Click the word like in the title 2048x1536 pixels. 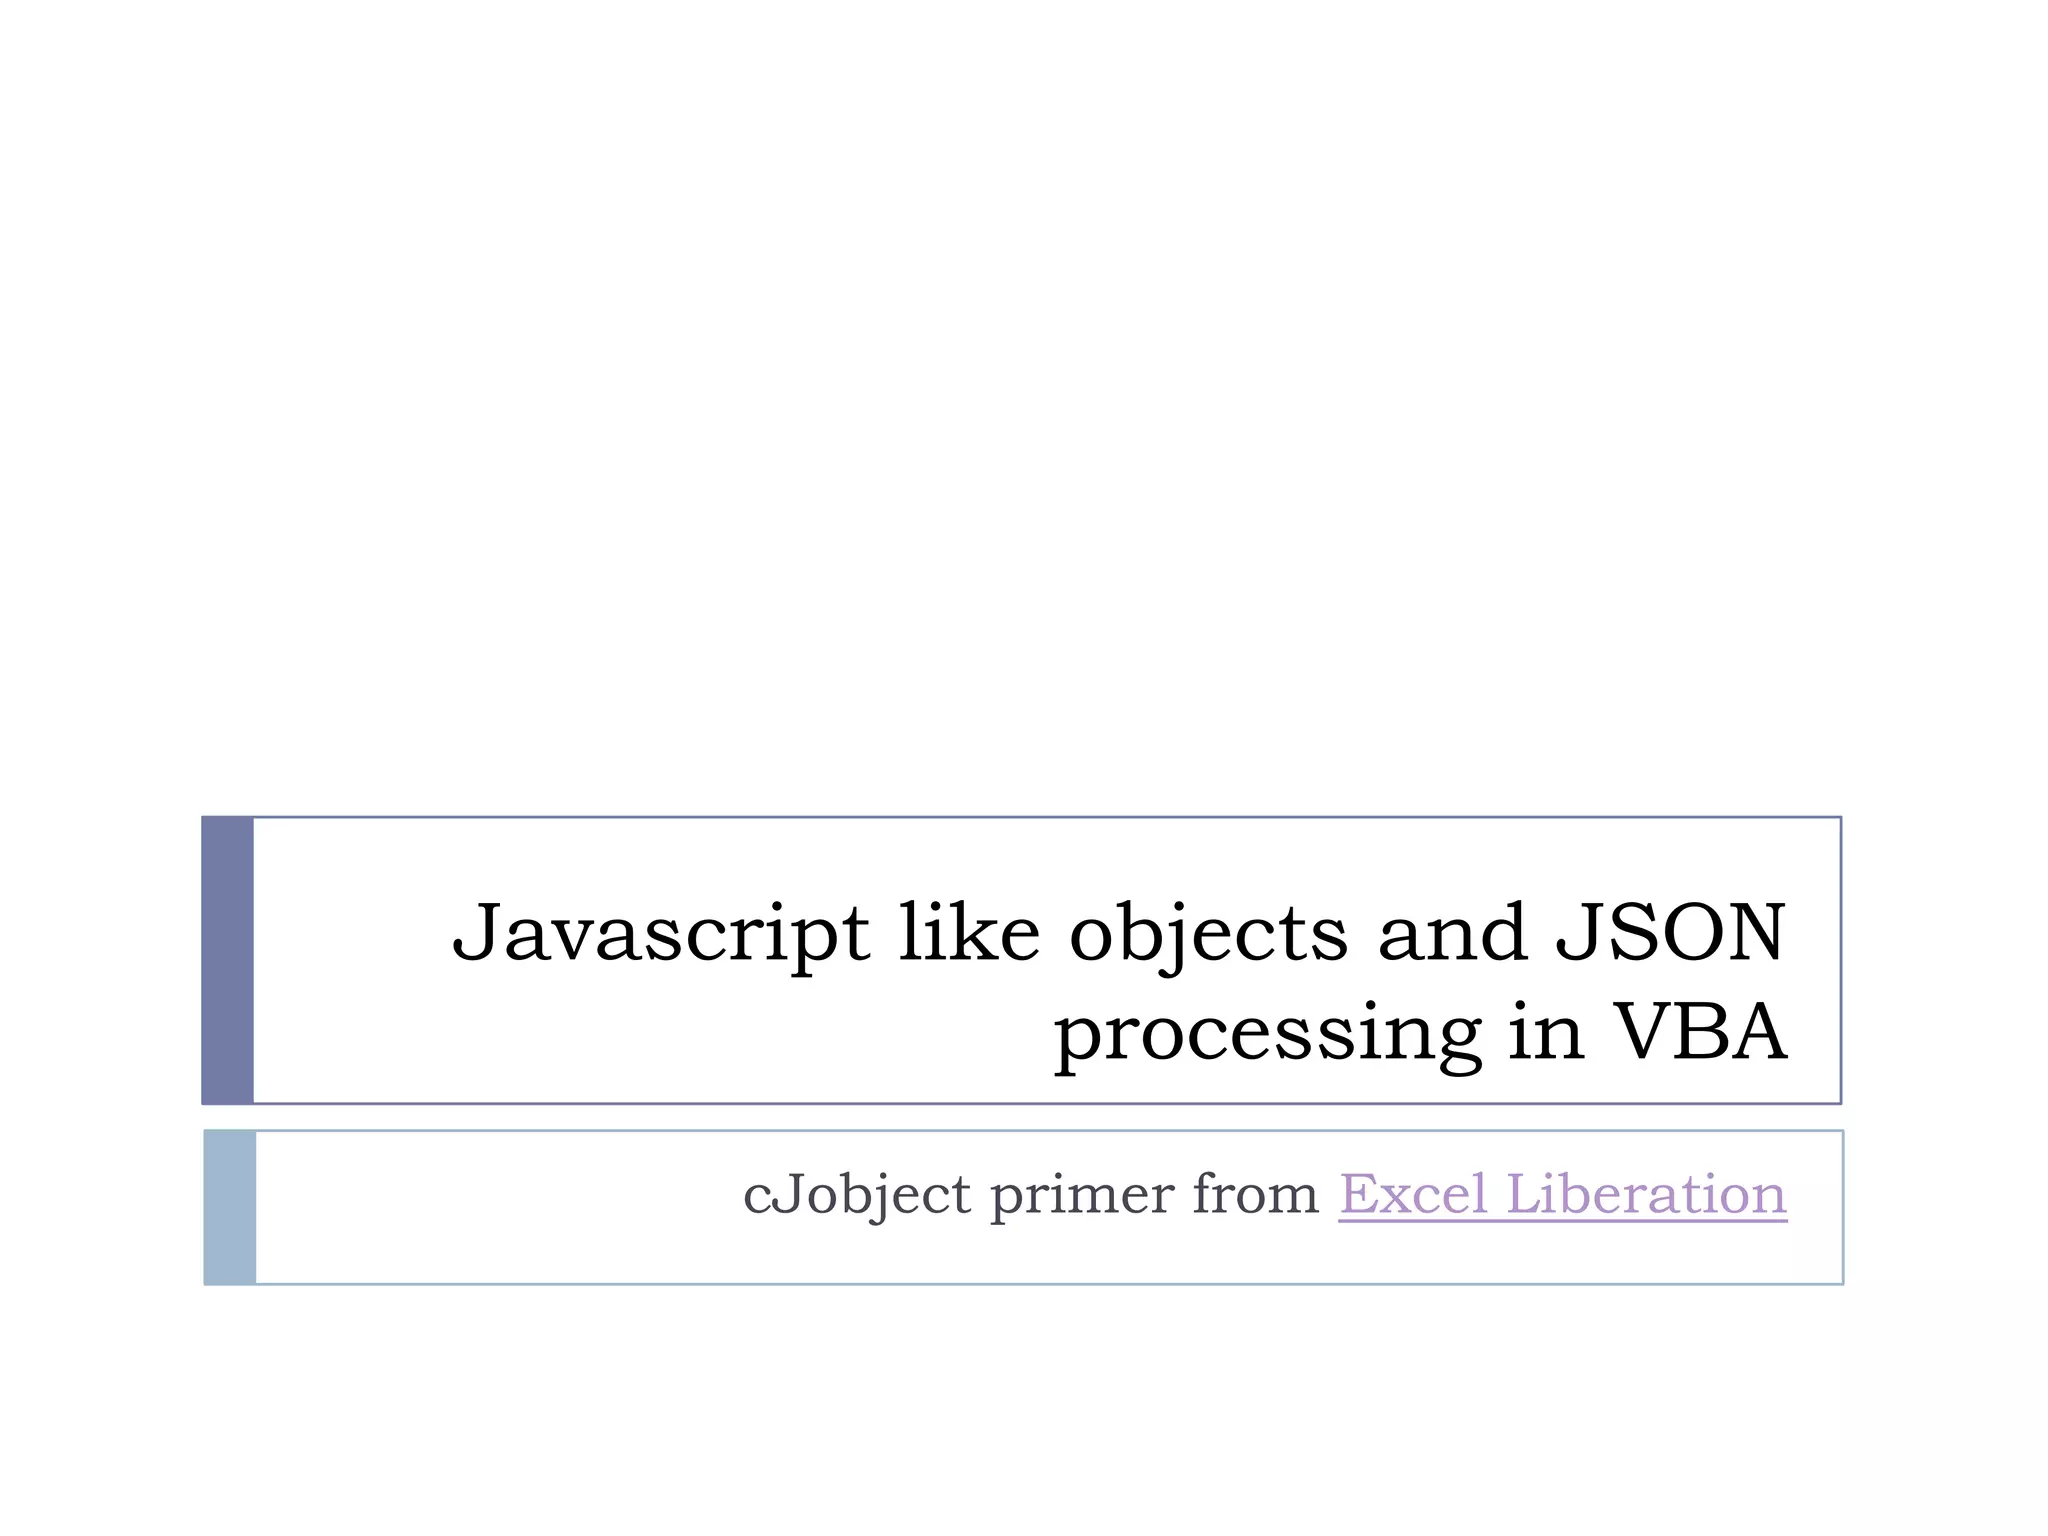[x=970, y=932]
